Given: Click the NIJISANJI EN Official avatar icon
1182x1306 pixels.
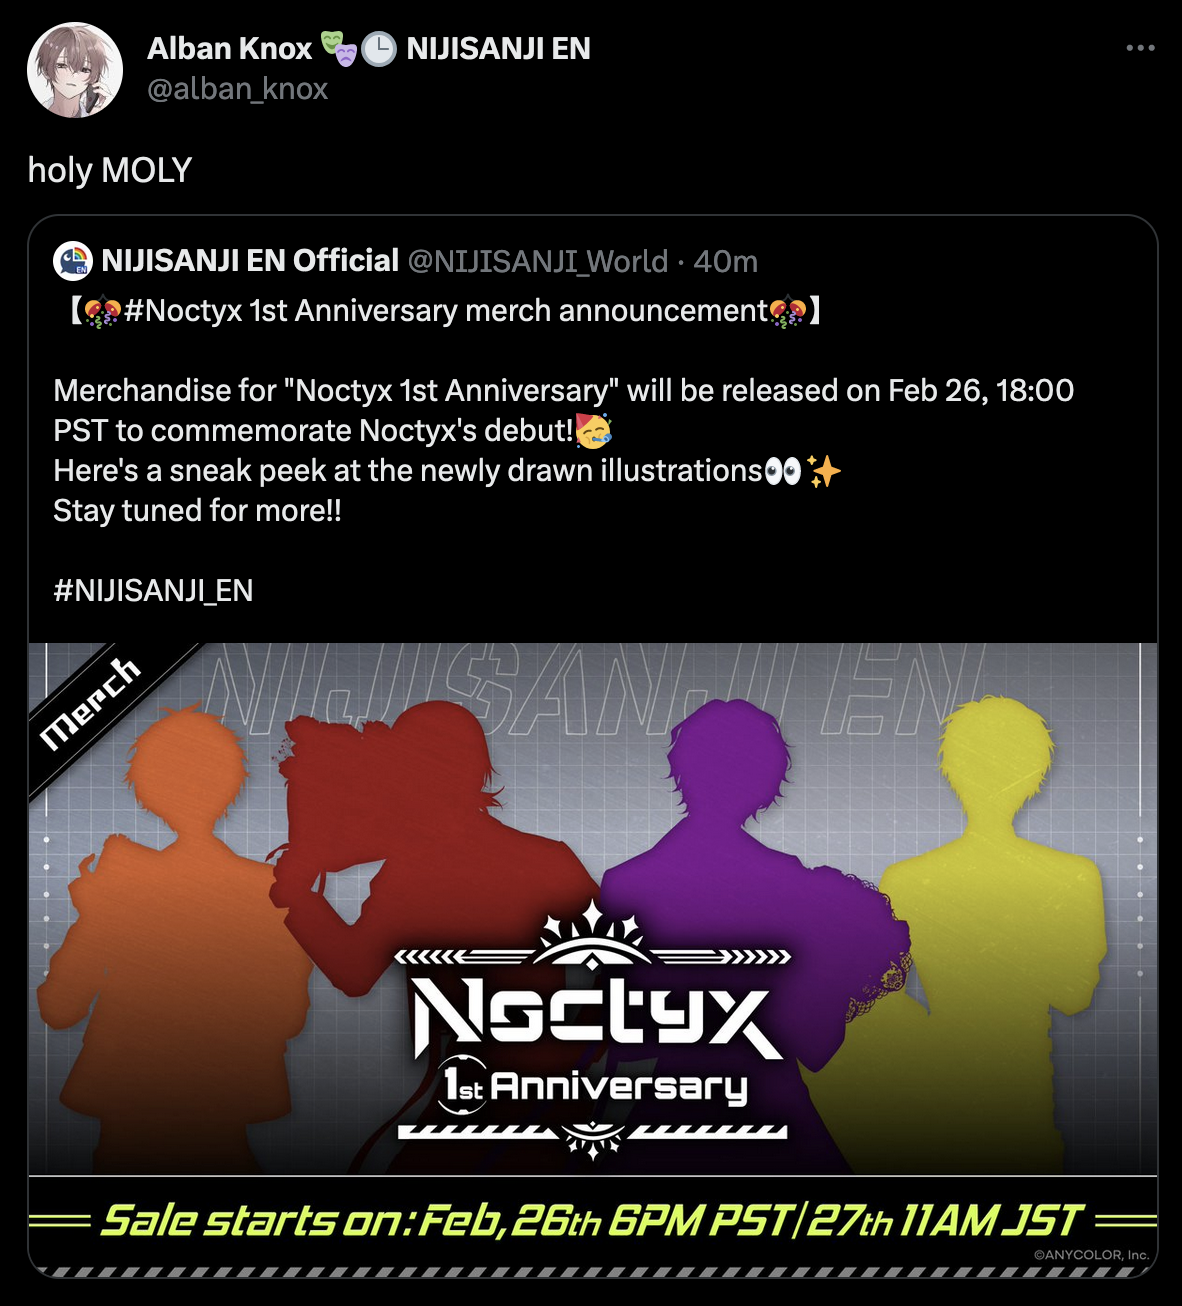Looking at the screenshot, I should click(73, 260).
